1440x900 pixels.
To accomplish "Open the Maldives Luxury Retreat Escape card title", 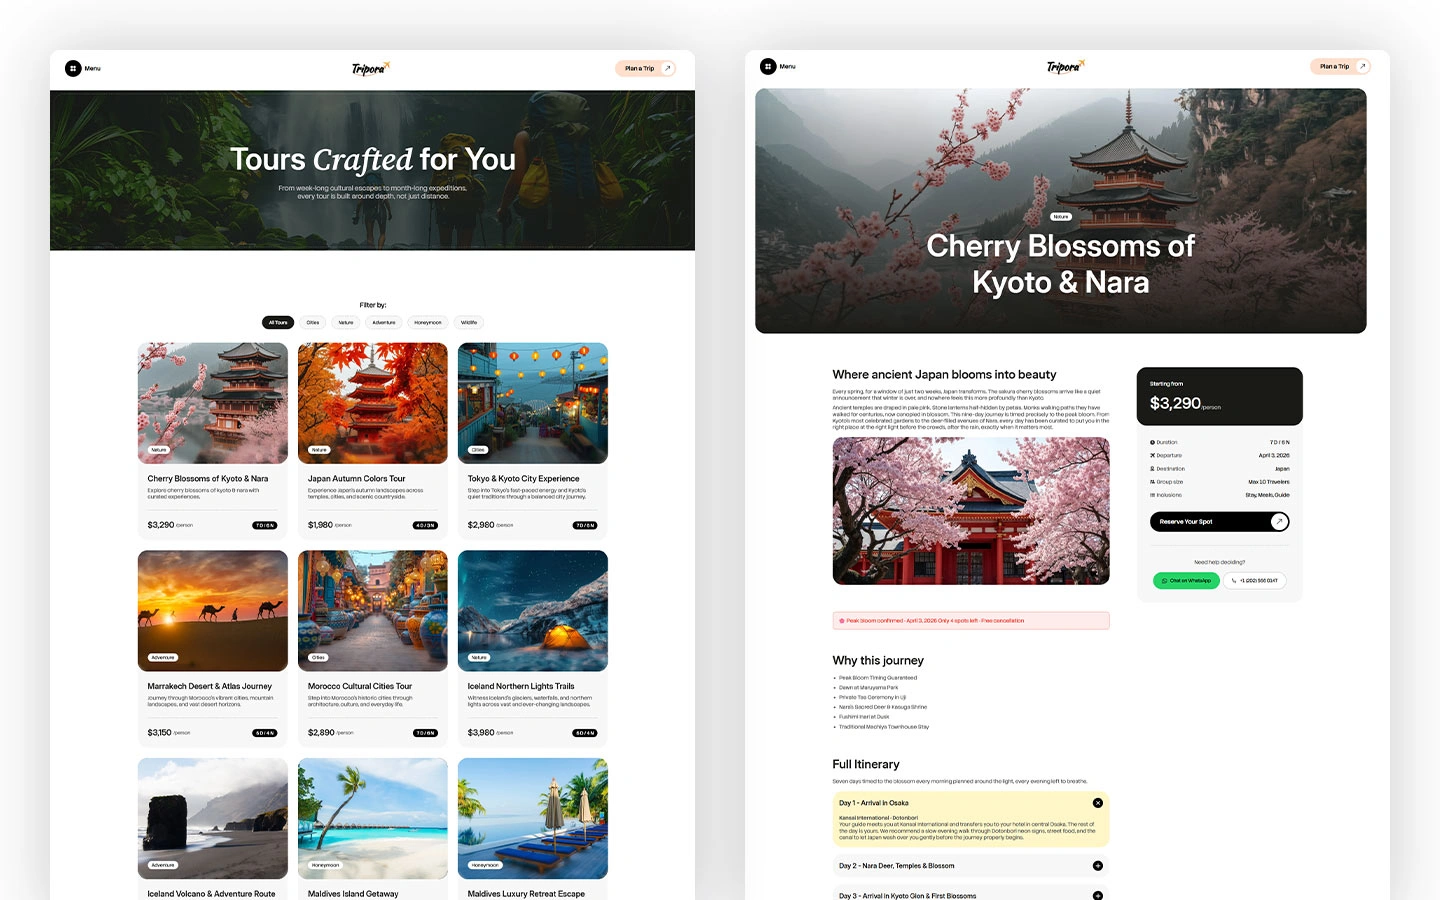I will 526,894.
